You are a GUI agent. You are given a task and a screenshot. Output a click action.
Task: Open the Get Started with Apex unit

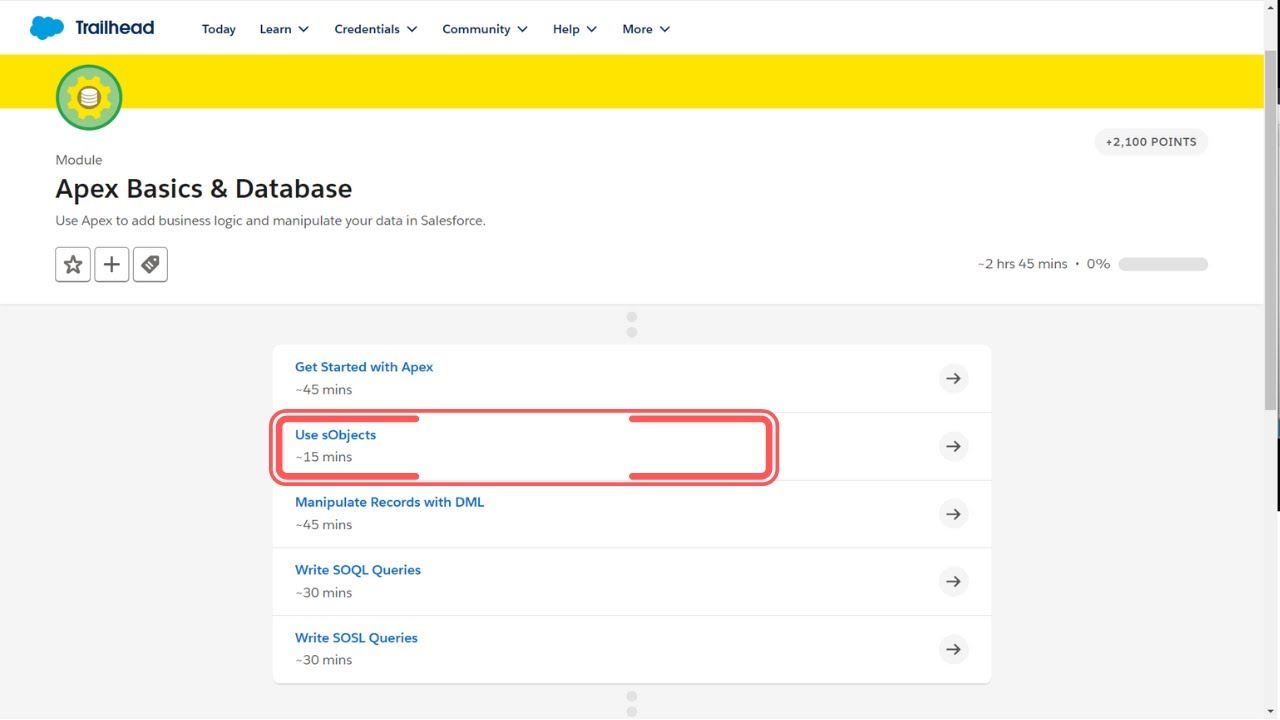coord(364,367)
